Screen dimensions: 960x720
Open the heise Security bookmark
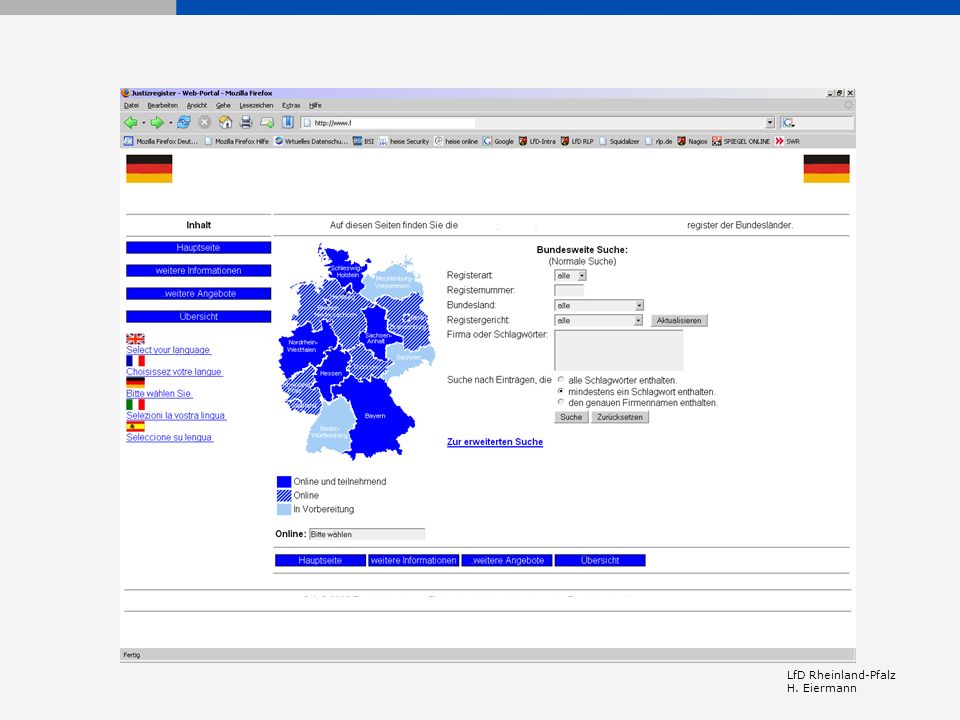coord(404,141)
